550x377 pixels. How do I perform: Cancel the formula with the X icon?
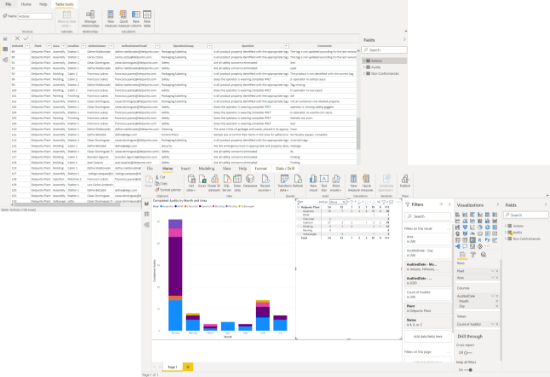coord(17,39)
